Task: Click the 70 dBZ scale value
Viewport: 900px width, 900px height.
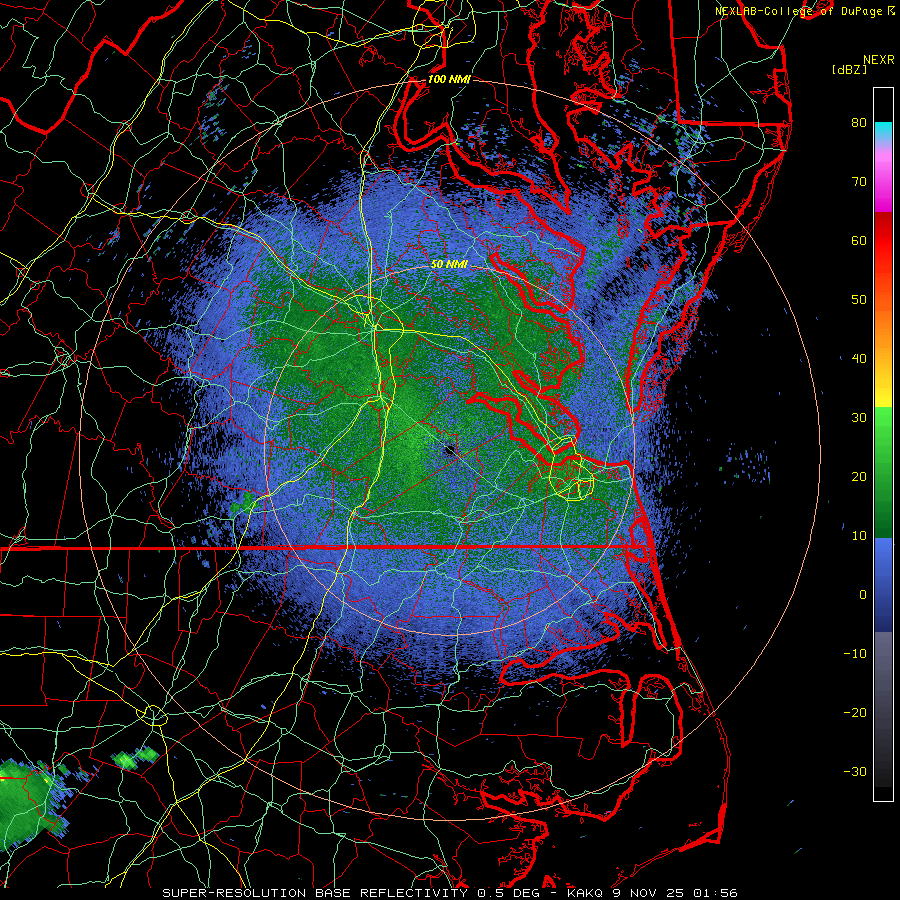Action: pos(859,182)
